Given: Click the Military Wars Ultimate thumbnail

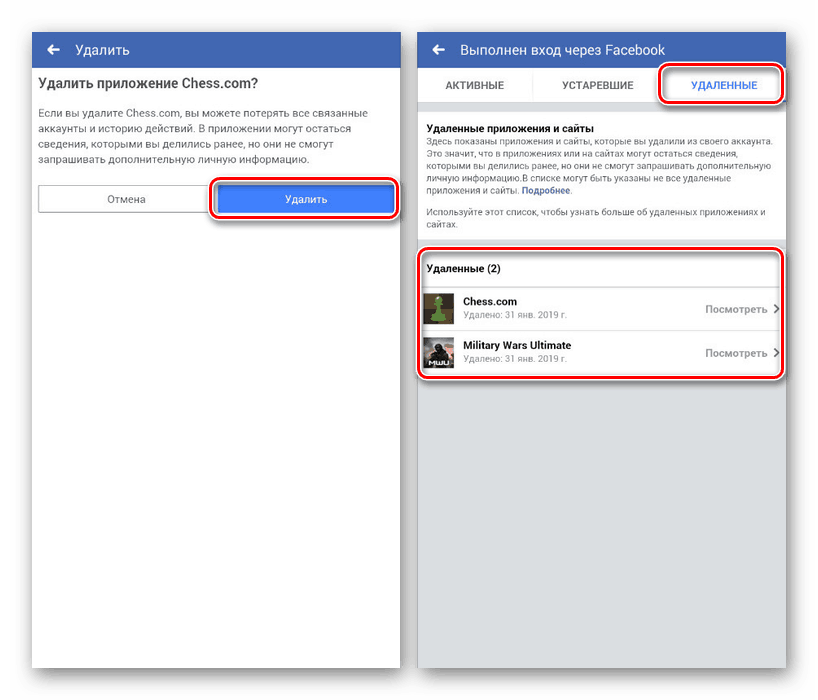Looking at the screenshot, I should pos(438,353).
